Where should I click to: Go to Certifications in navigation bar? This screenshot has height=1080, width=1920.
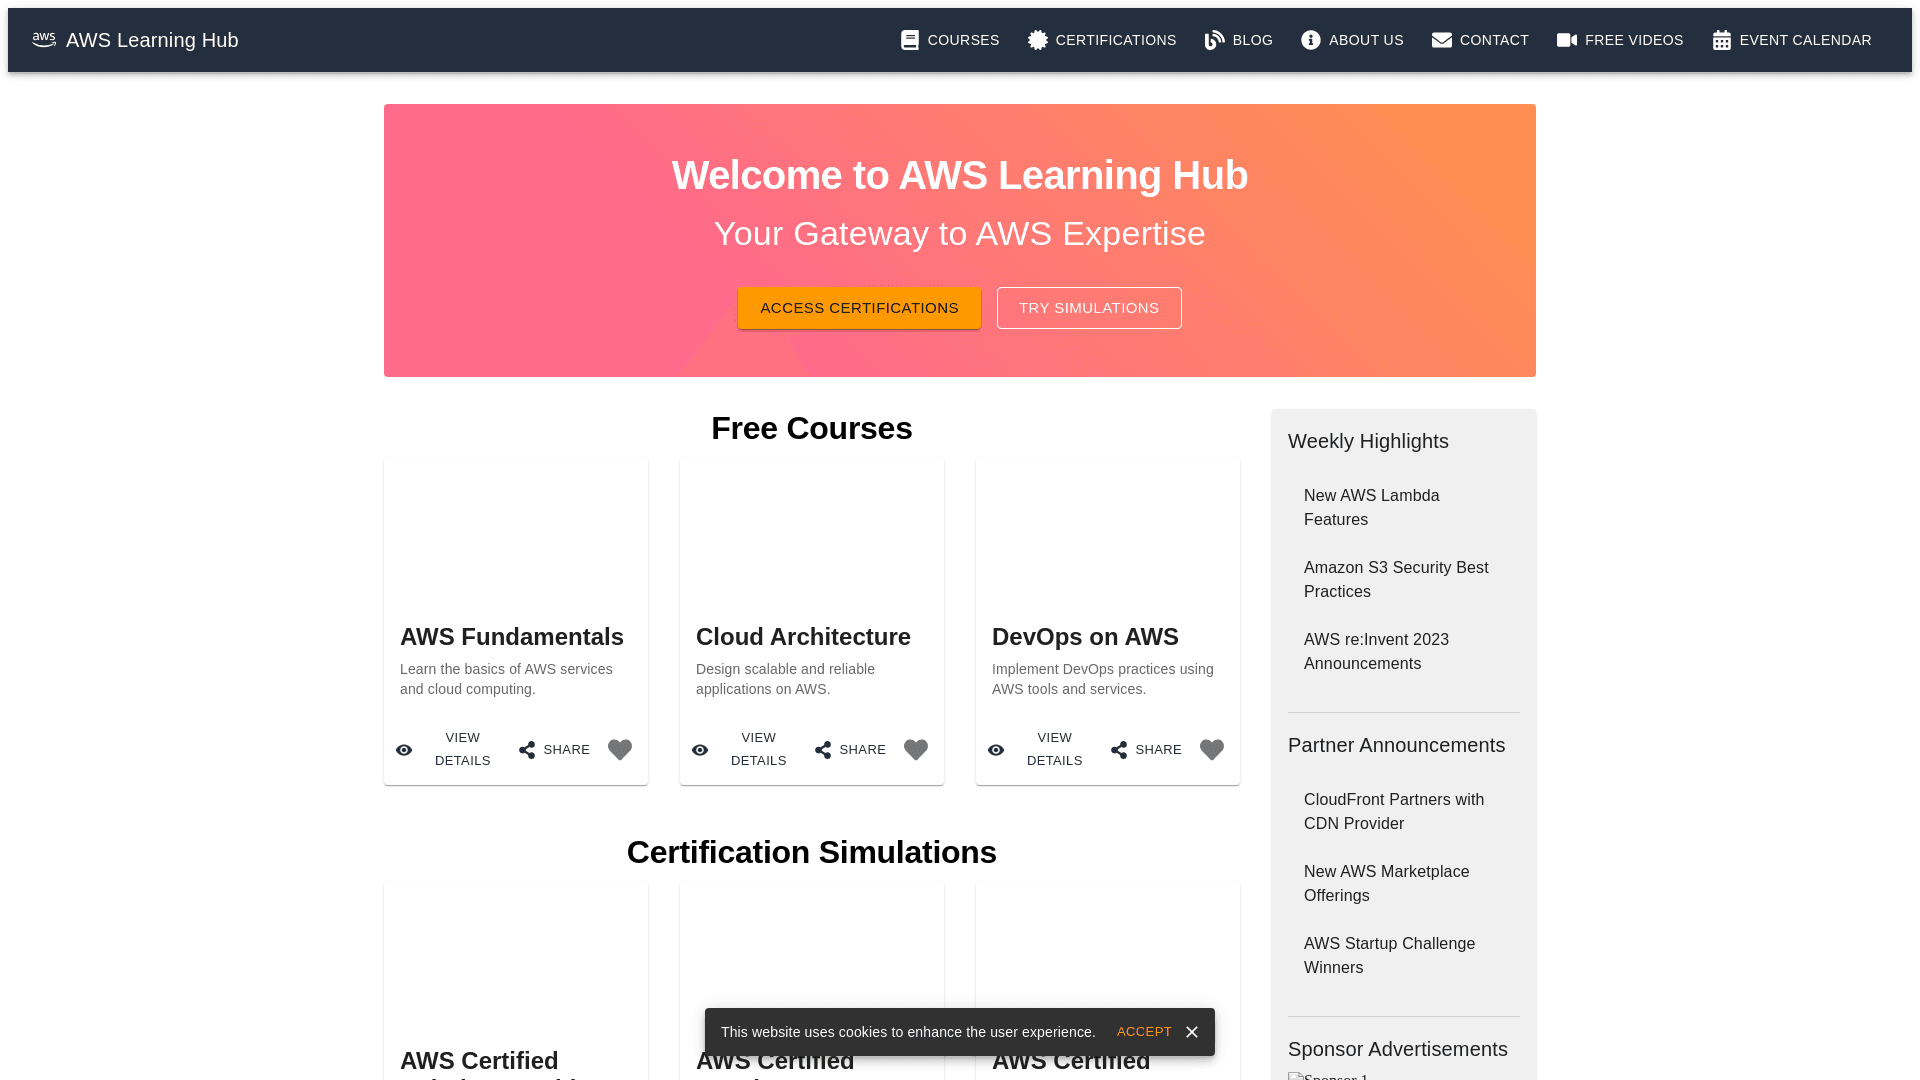[x=1102, y=40]
